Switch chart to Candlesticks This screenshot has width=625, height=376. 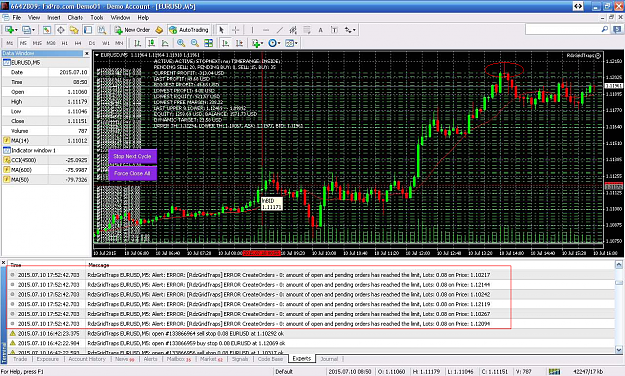point(151,43)
